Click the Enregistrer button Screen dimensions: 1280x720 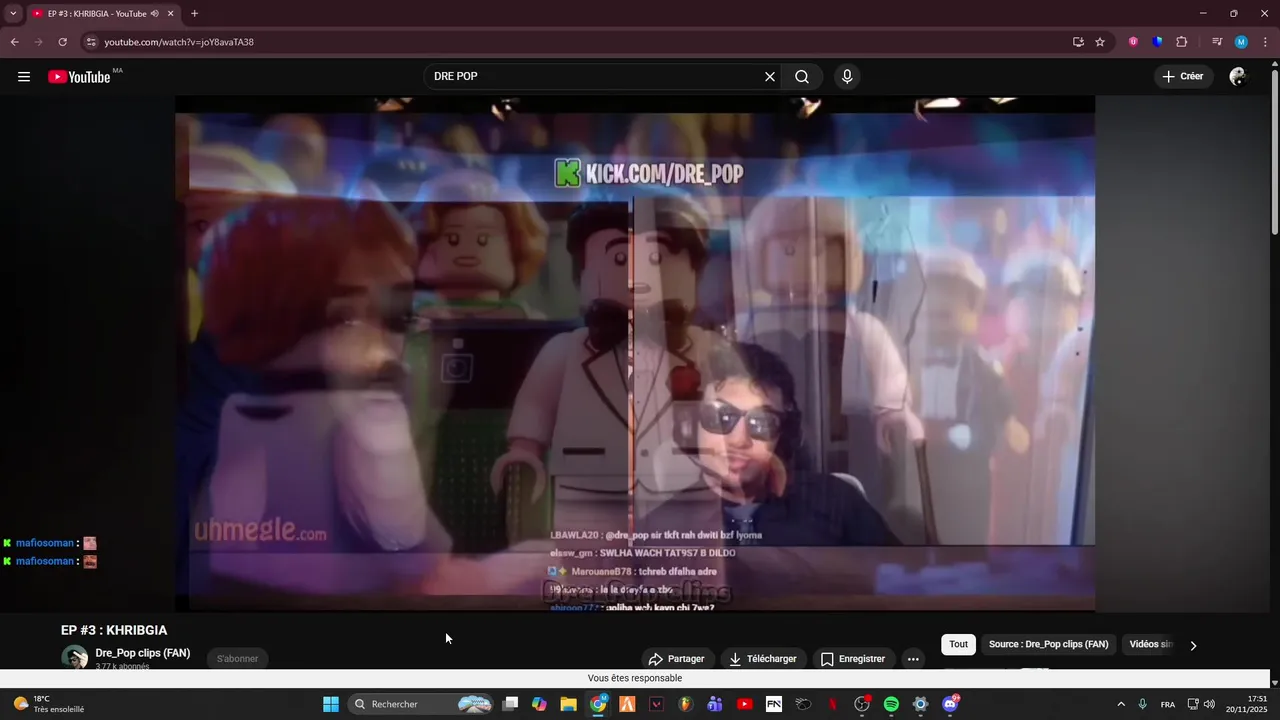(x=853, y=659)
